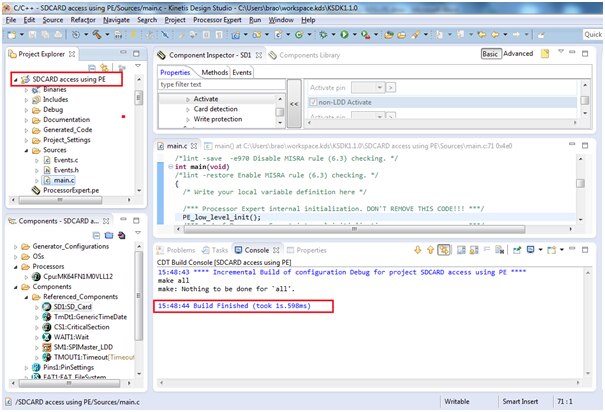
Task: Toggle the non-LDD Activate checkbox
Action: (312, 102)
